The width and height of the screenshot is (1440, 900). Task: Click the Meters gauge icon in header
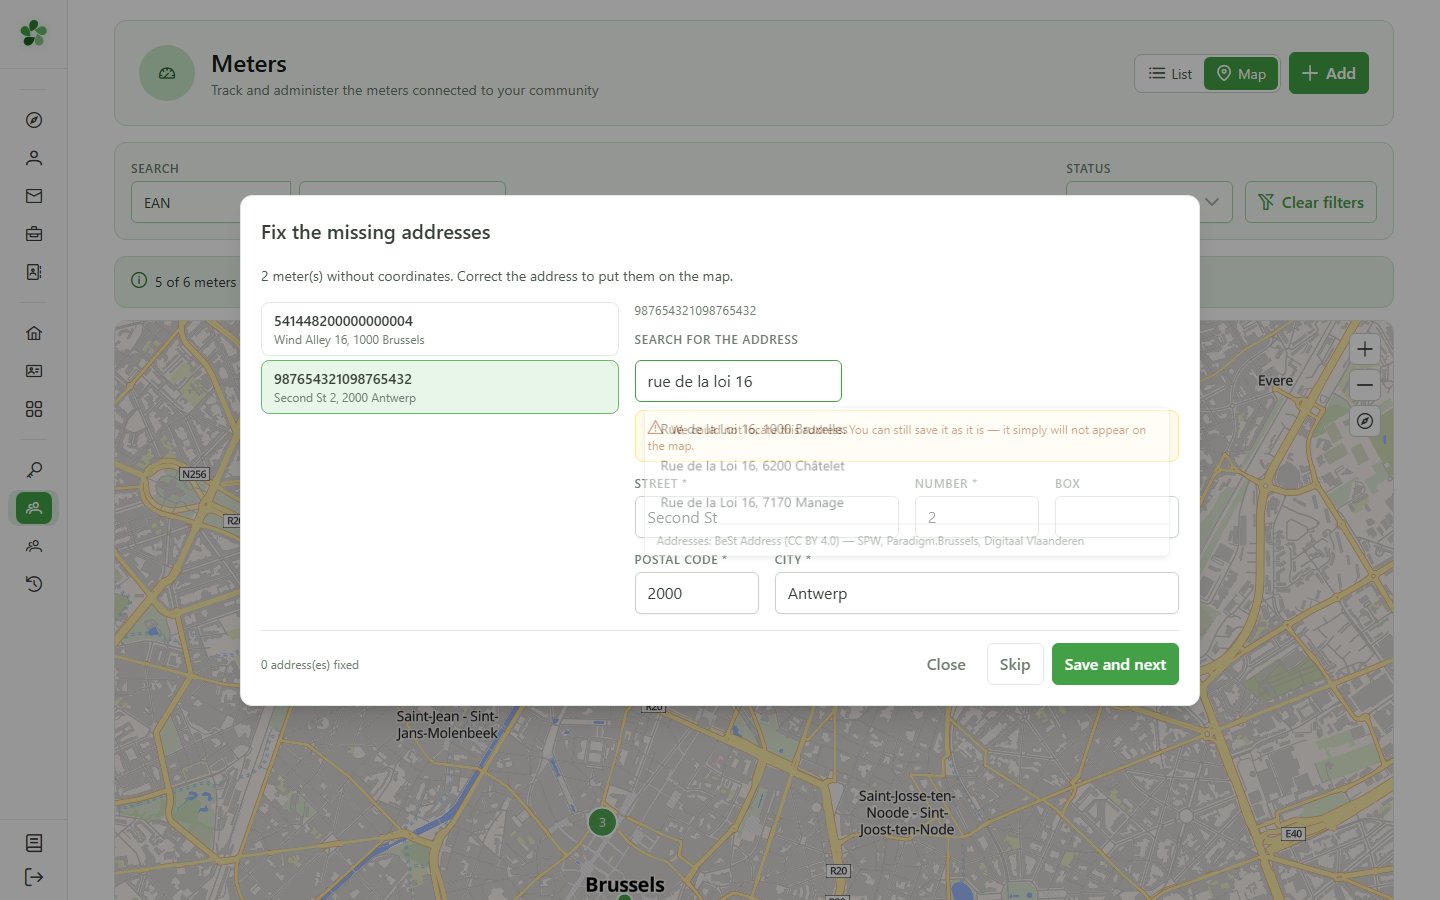[x=167, y=73]
